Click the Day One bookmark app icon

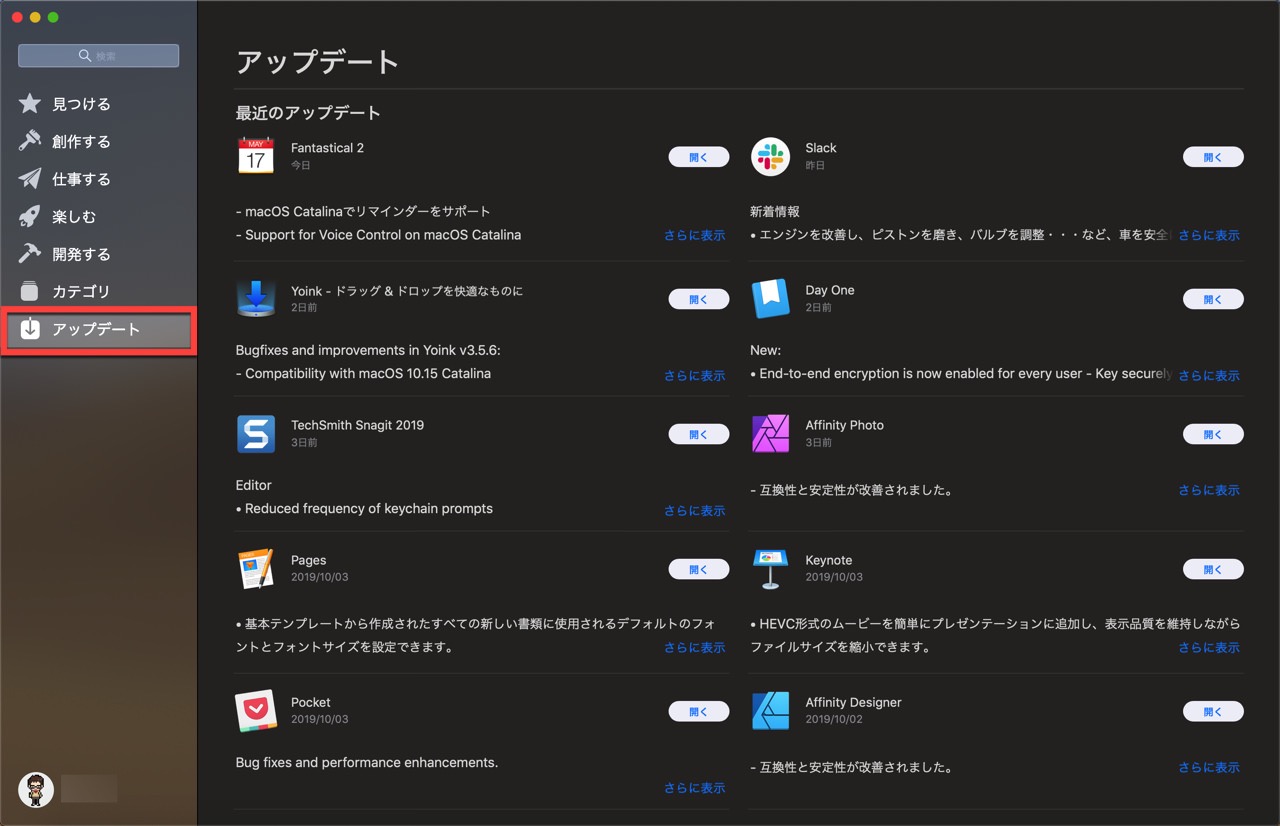tap(770, 298)
